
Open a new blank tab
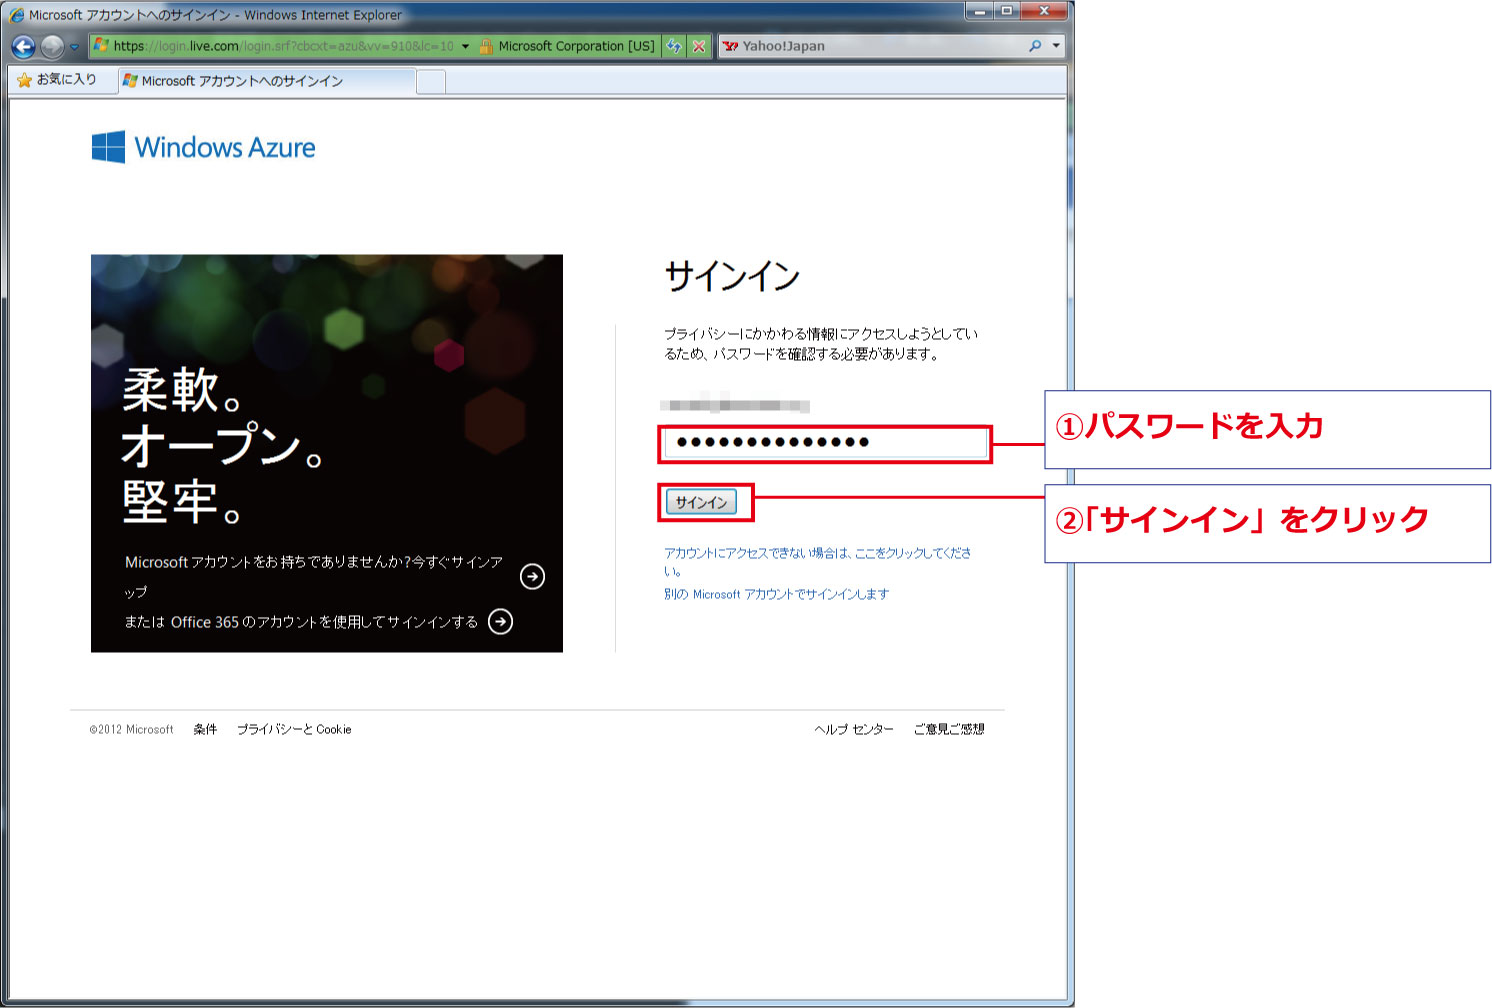coord(431,82)
